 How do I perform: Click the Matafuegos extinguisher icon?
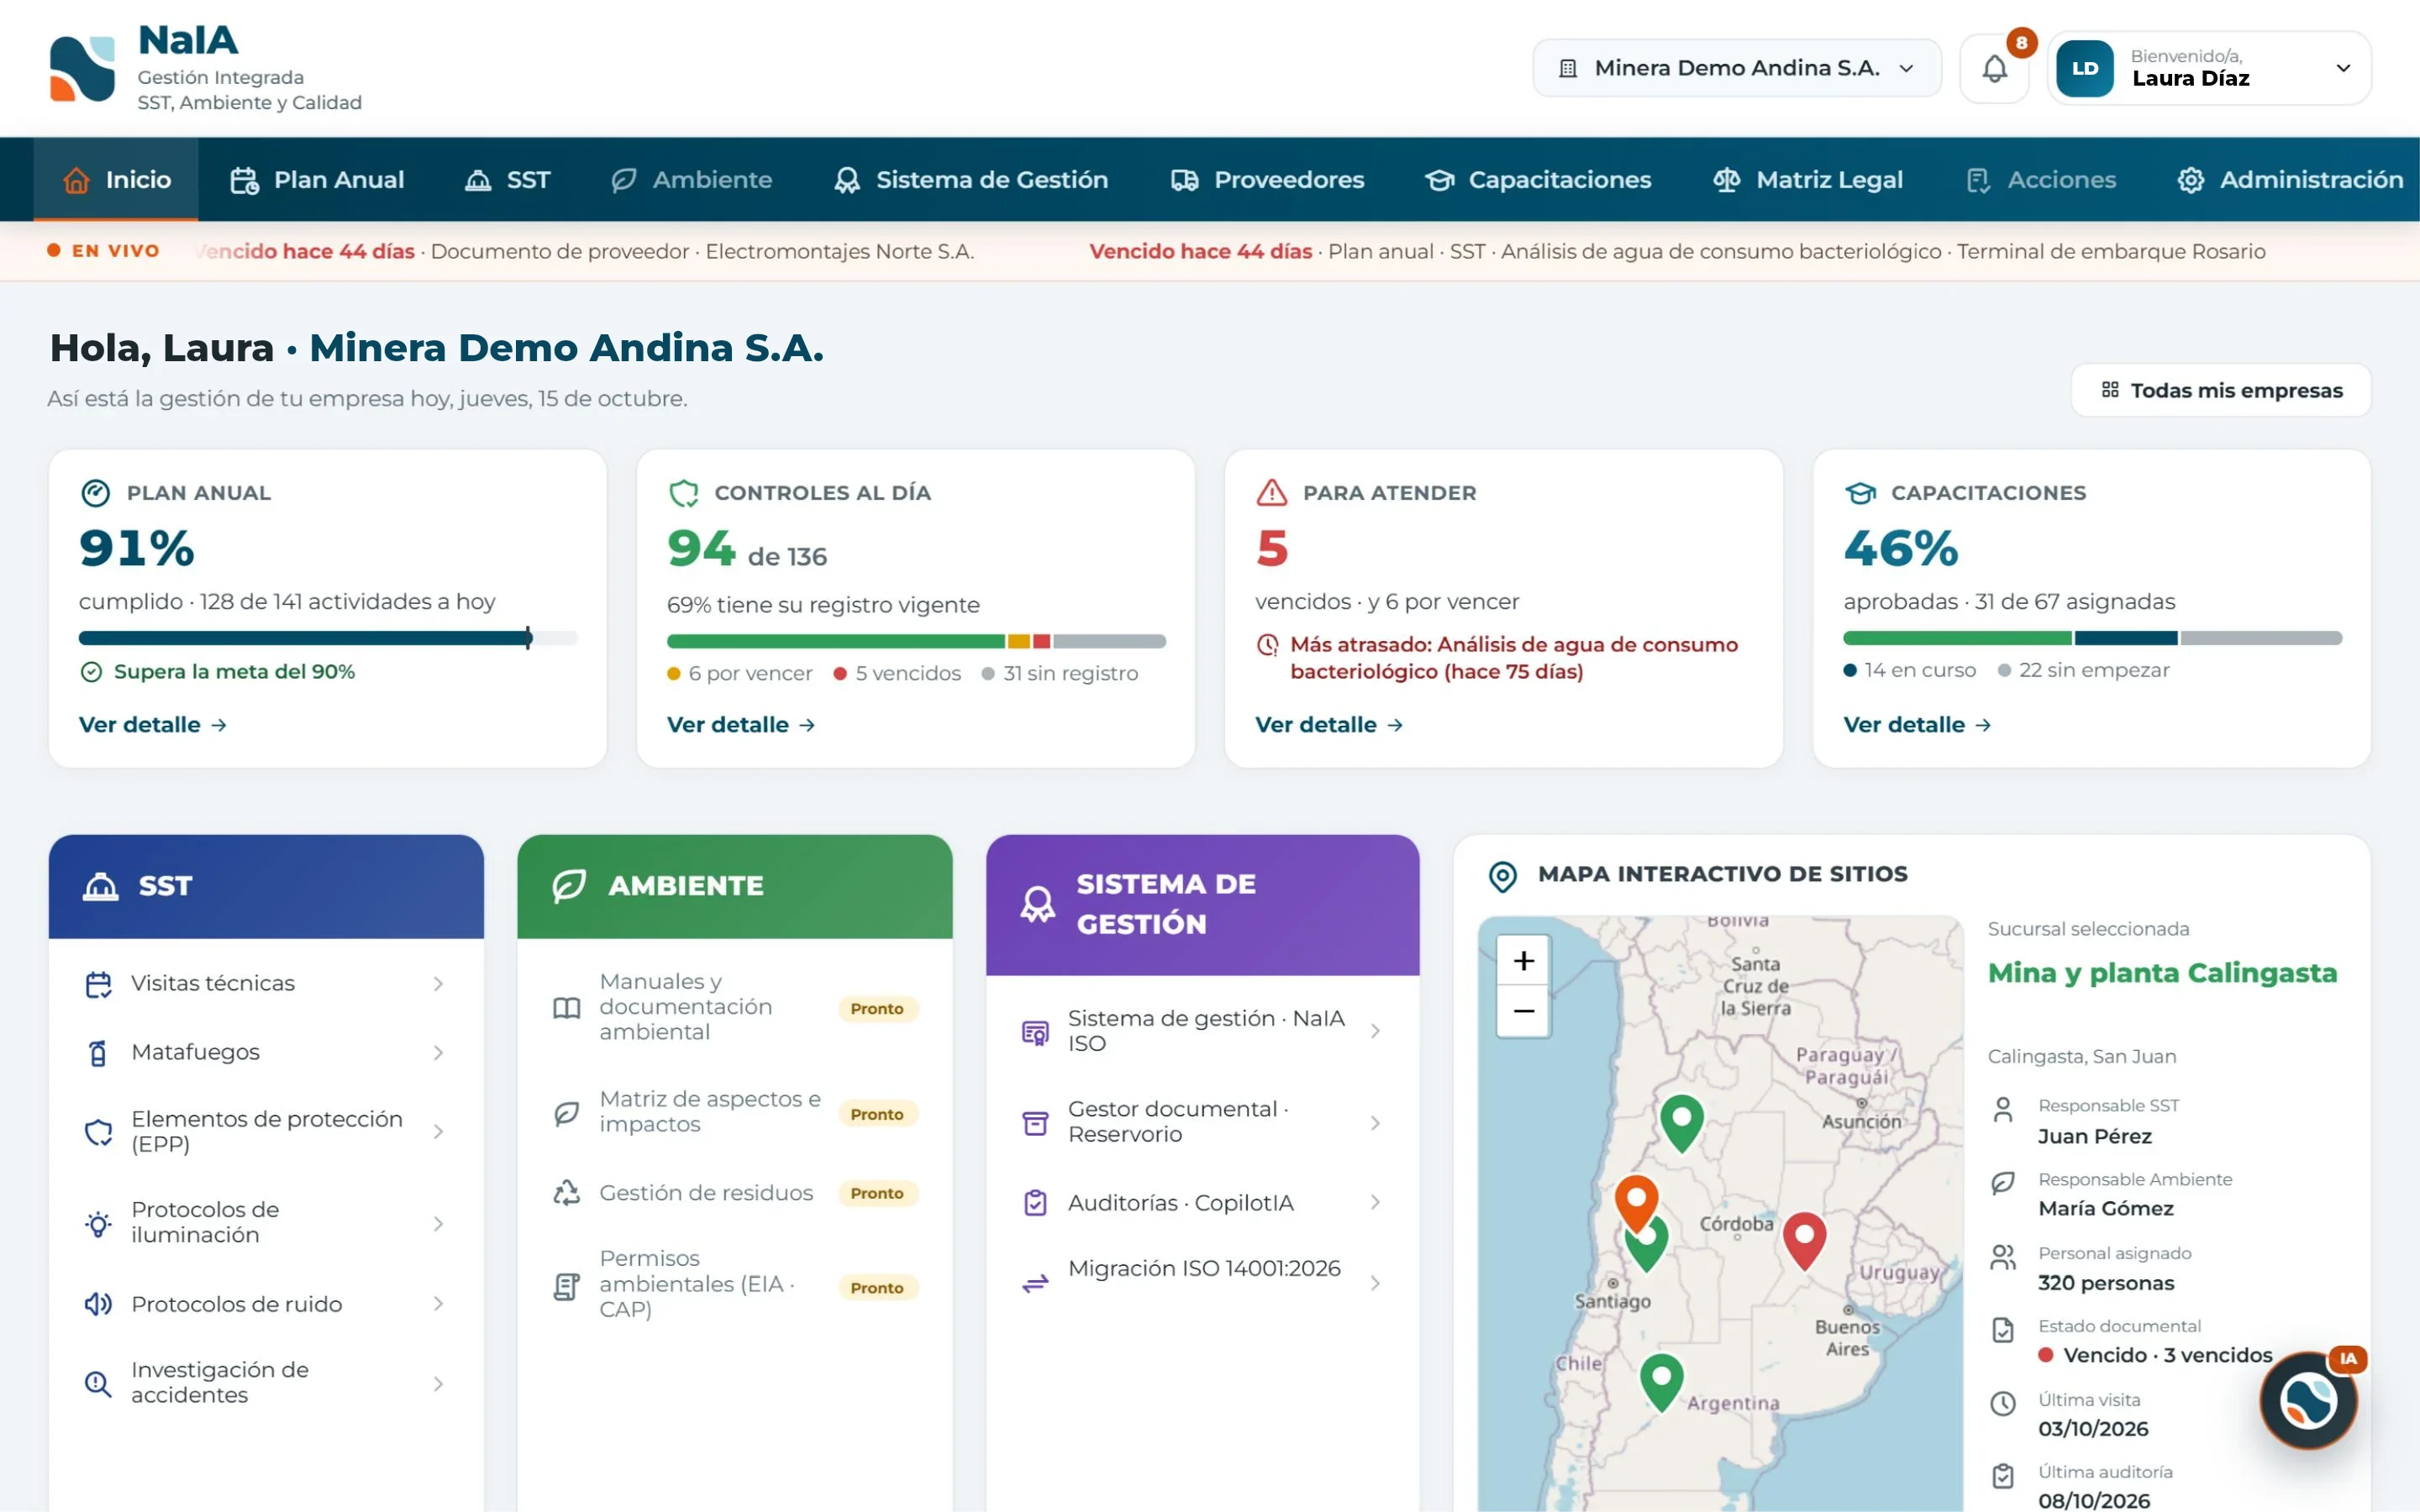(x=98, y=1052)
